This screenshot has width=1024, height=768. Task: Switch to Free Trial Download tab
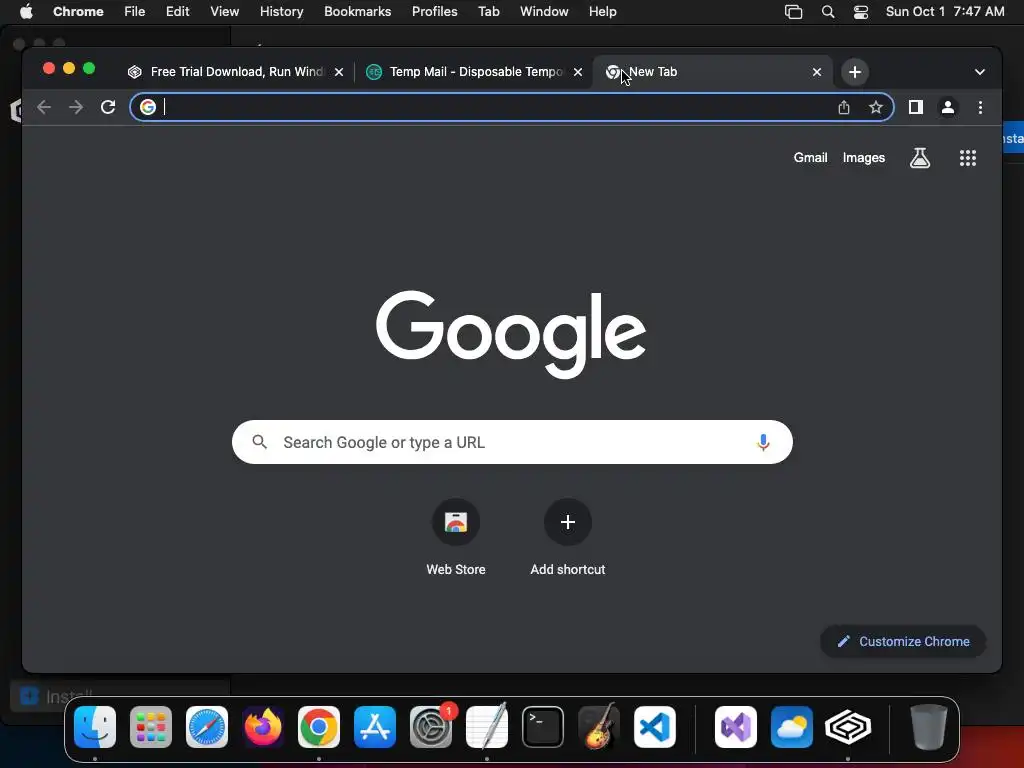(x=235, y=72)
